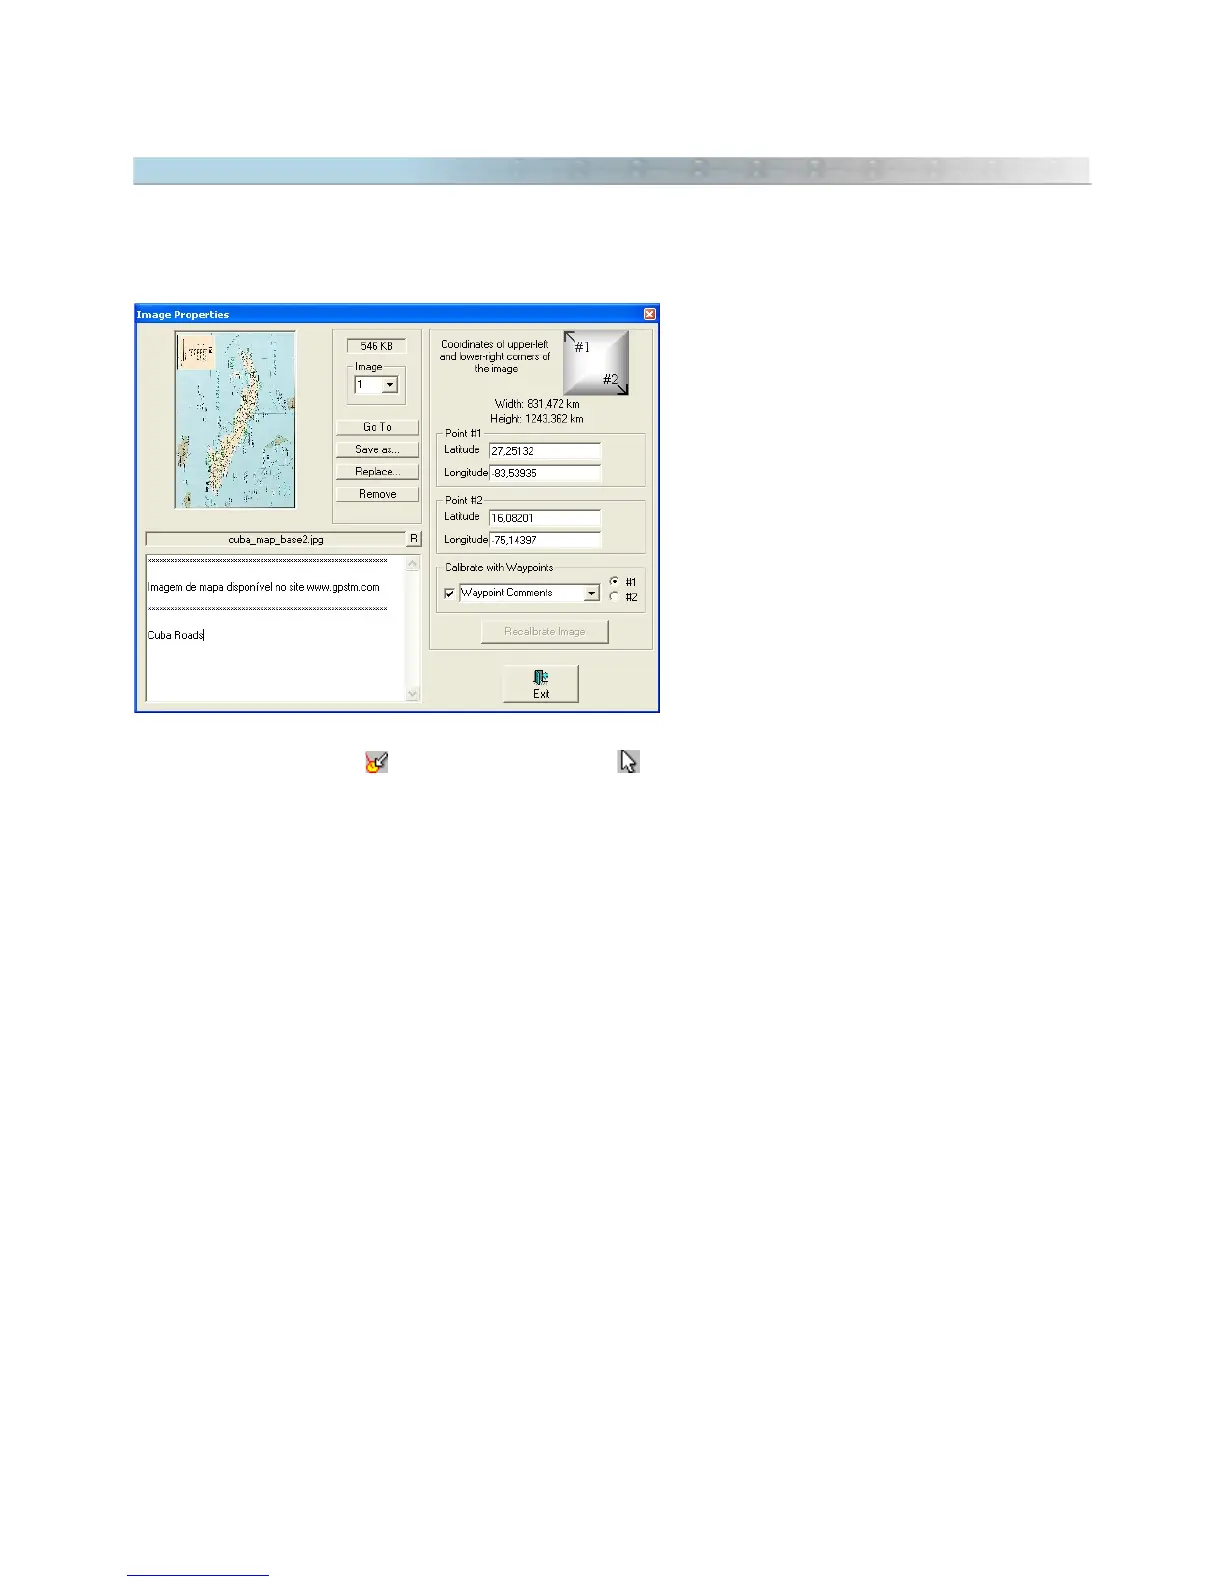Click the 546 KB file size label
Screen dimensions: 1224x1584
pyautogui.click(x=377, y=346)
